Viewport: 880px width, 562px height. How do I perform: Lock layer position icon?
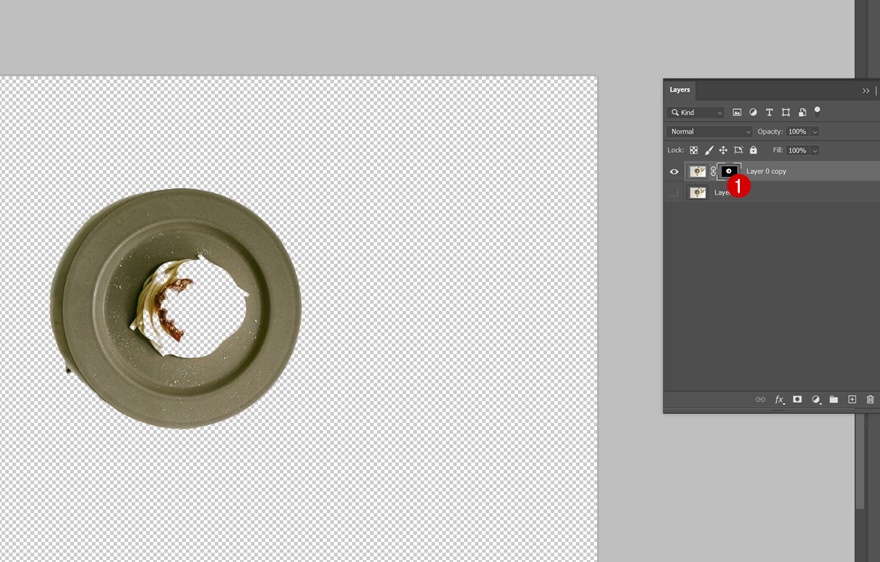point(723,150)
